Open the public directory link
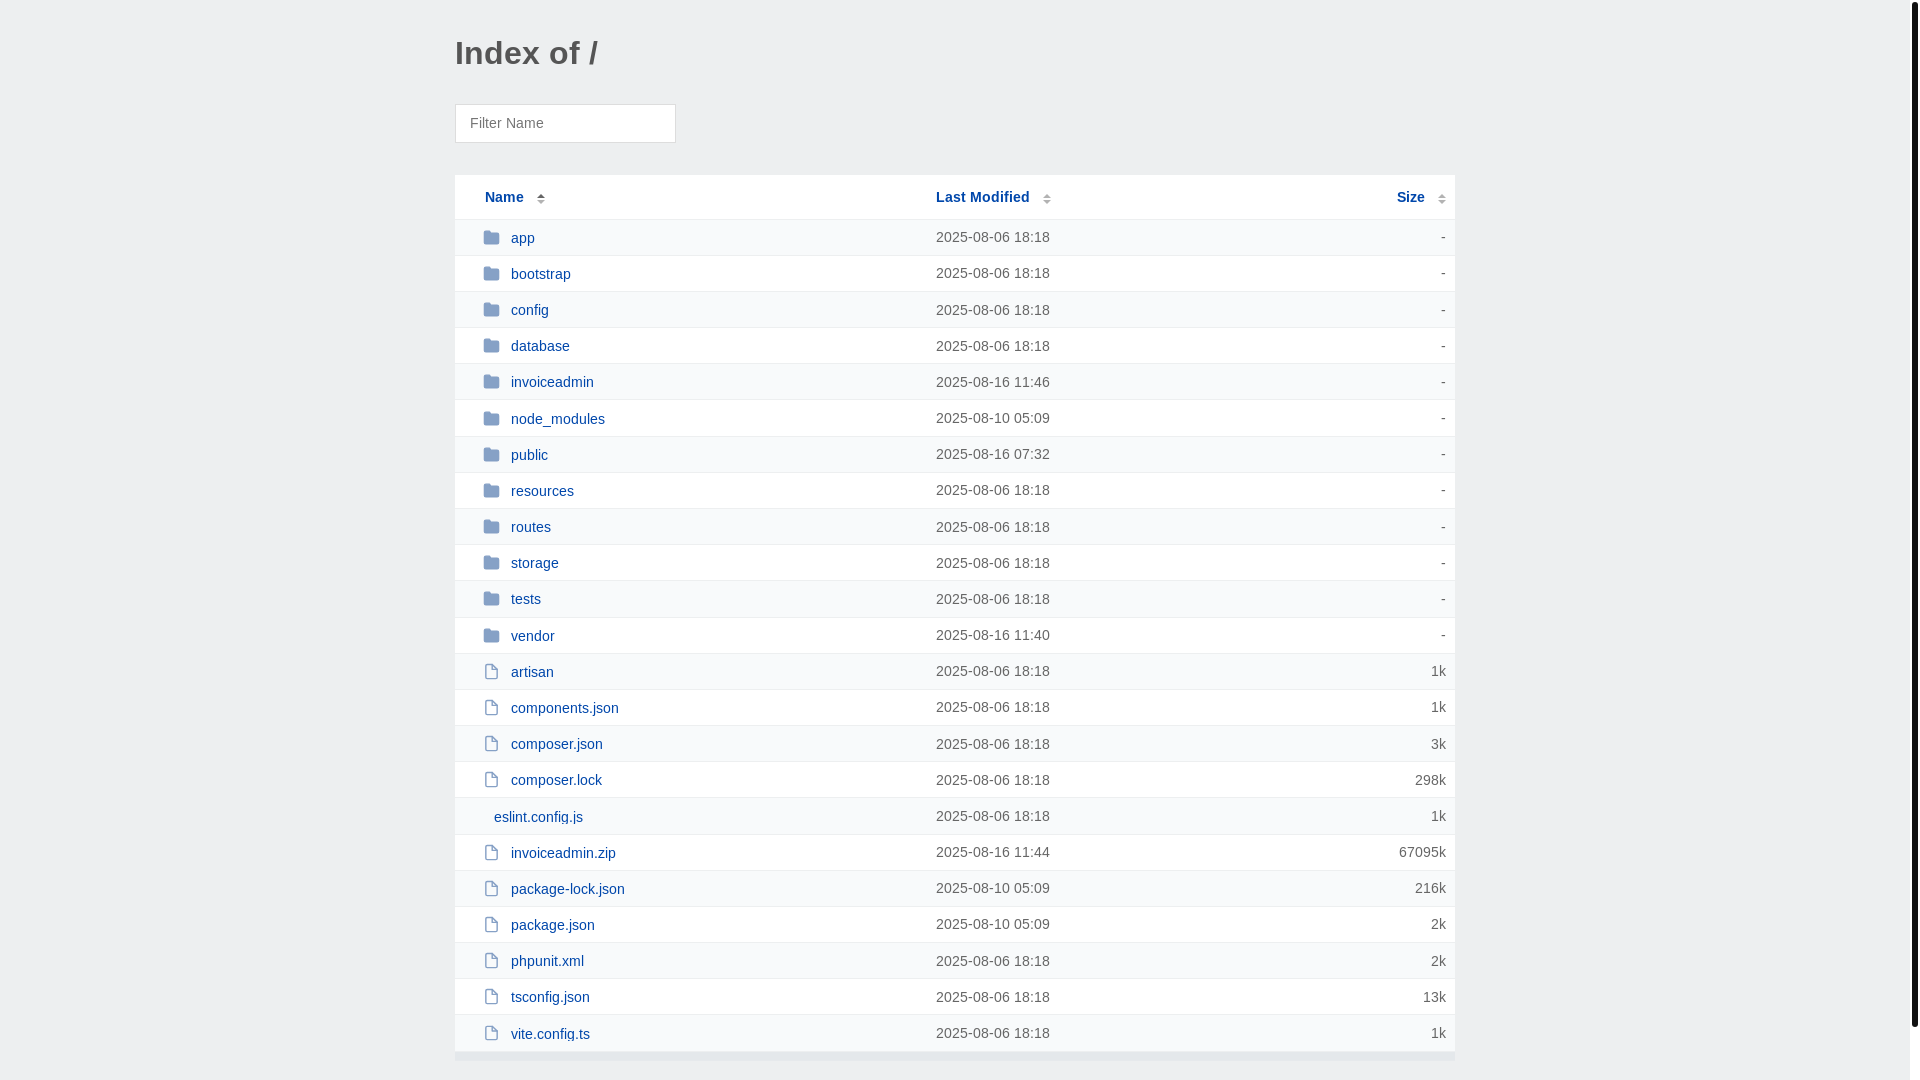This screenshot has height=1080, width=1920. click(529, 455)
